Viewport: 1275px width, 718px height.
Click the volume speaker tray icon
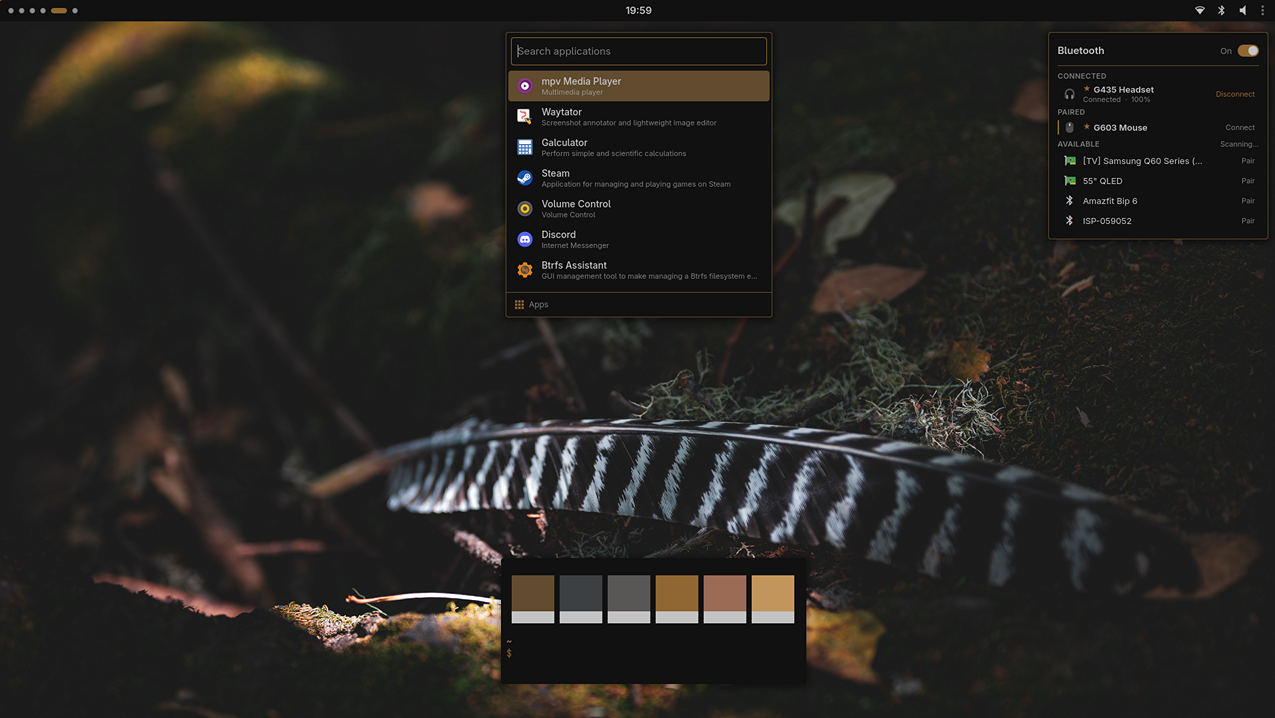[1243, 10]
